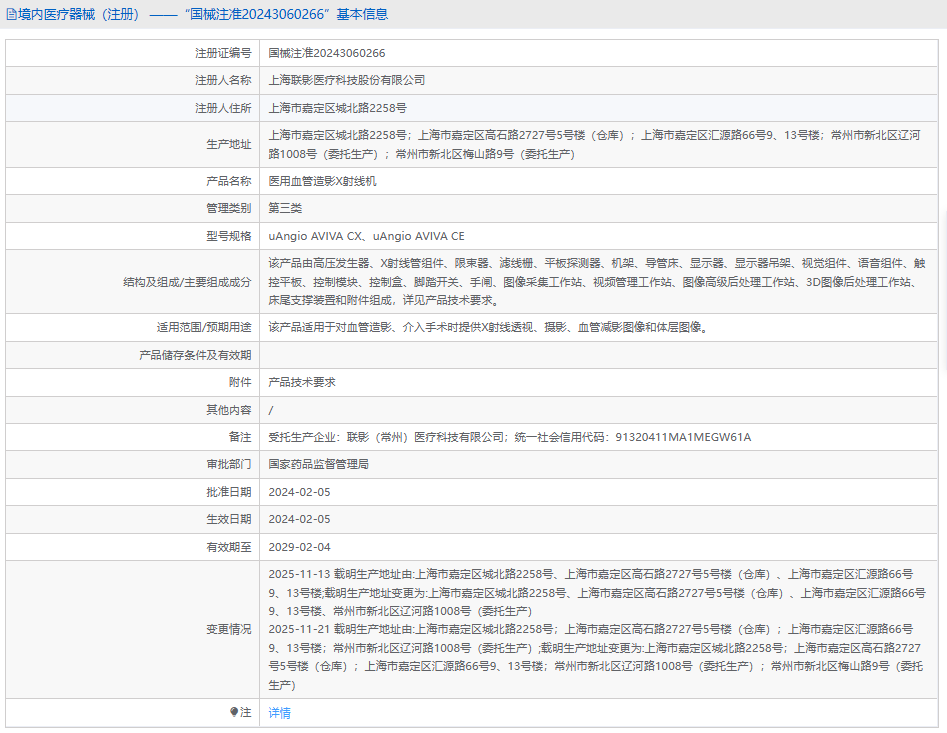Click the 其他内容 label
Viewport: 947px width, 733px height.
point(228,410)
